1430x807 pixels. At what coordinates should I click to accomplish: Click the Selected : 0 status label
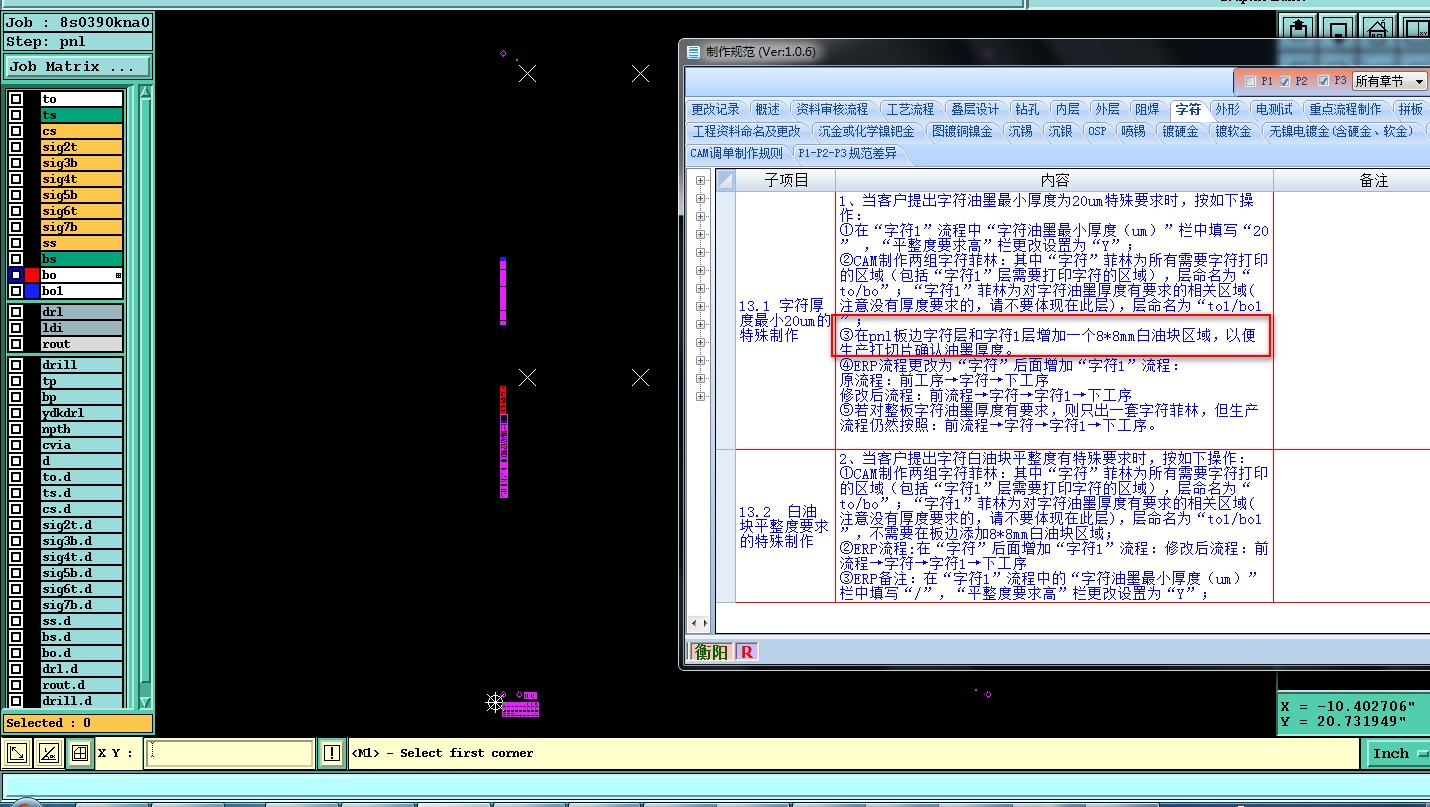(x=77, y=723)
